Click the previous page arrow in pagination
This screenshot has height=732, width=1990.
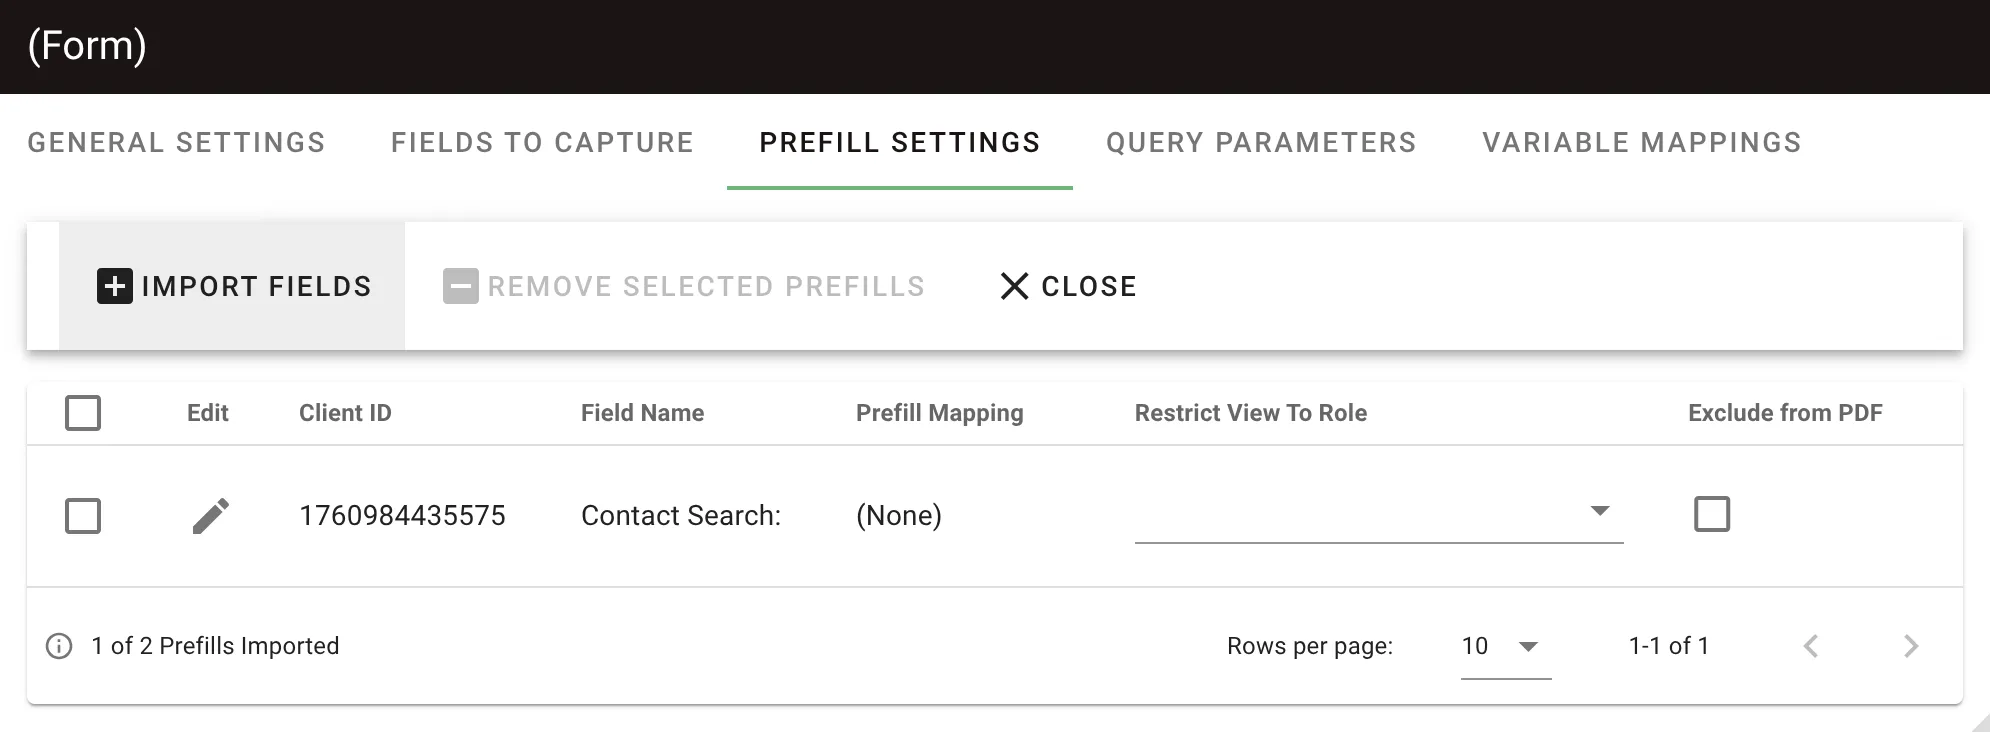click(1811, 646)
